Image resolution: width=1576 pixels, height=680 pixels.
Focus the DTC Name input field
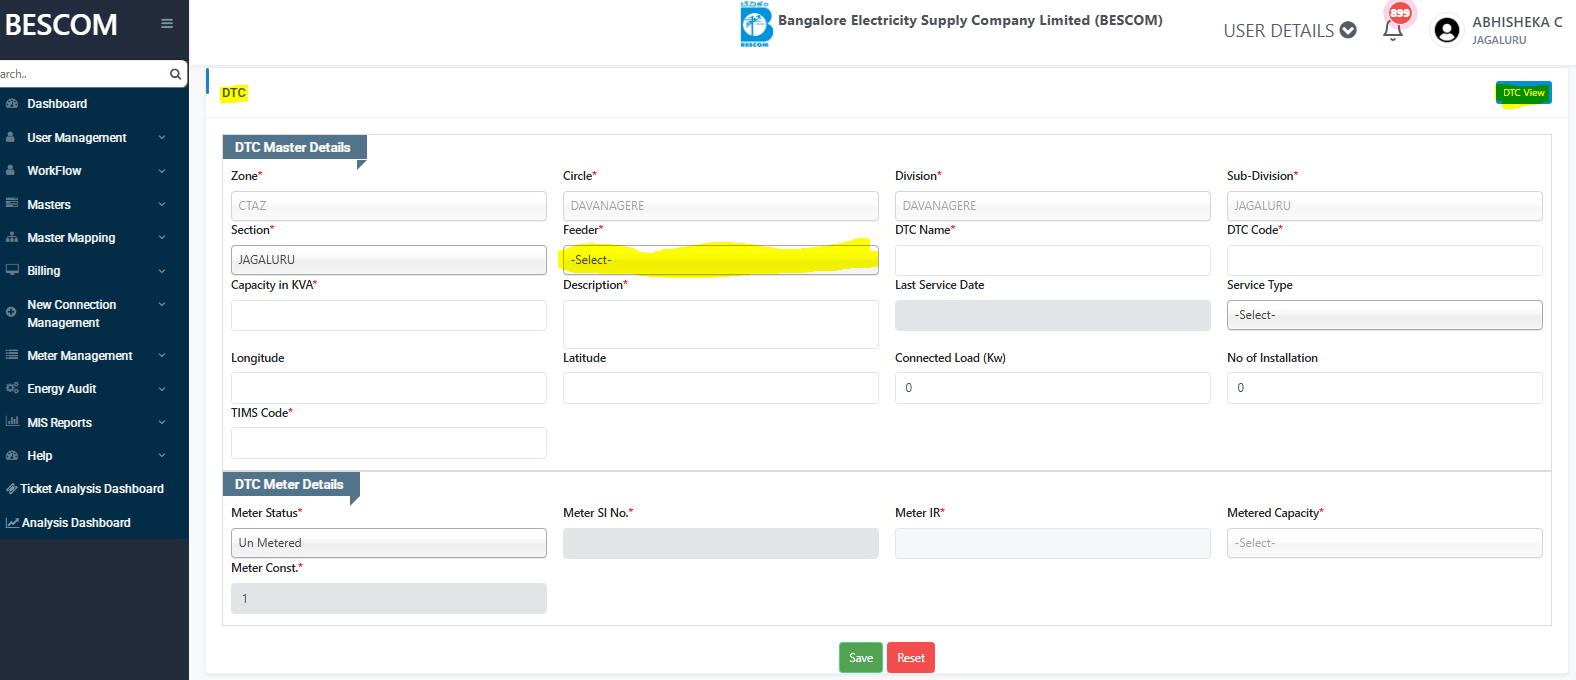click(x=1053, y=260)
